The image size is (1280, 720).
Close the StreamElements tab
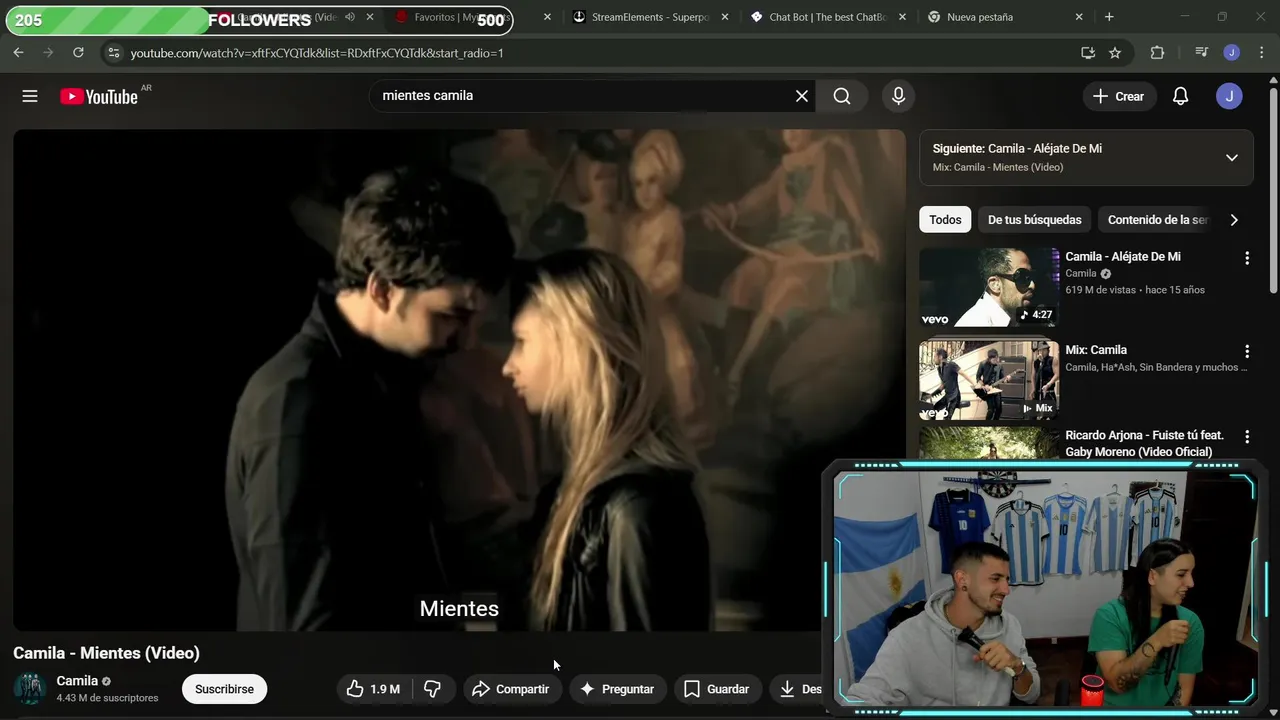tap(725, 17)
